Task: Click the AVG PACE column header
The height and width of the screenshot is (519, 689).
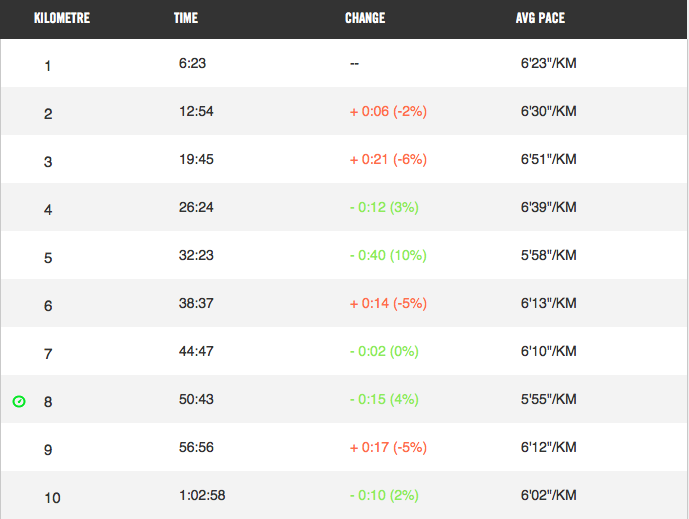Action: click(540, 18)
